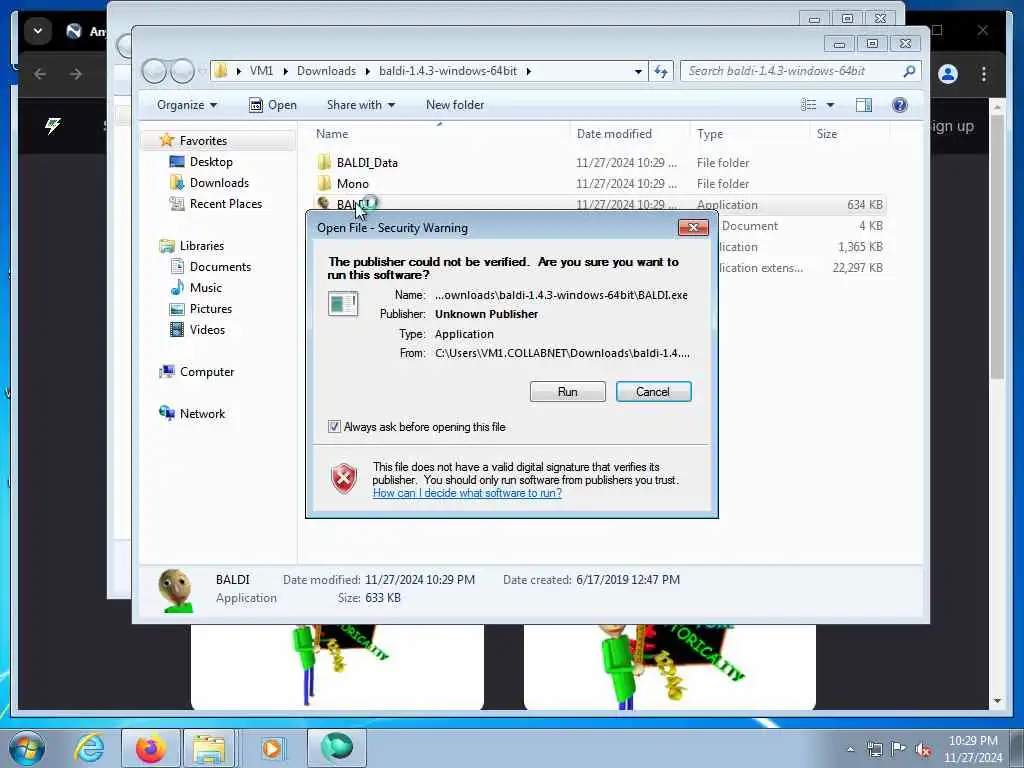Click the BALDI application file icon
1024x768 pixels.
[x=323, y=204]
